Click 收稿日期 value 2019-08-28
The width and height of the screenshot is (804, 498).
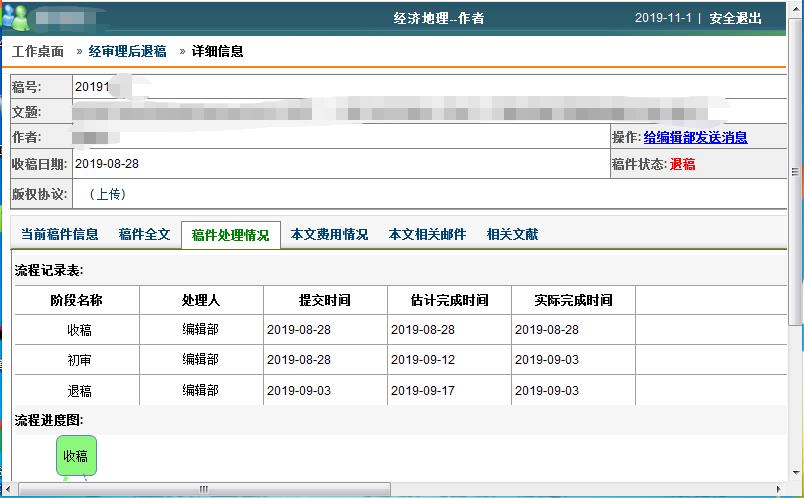pos(107,164)
